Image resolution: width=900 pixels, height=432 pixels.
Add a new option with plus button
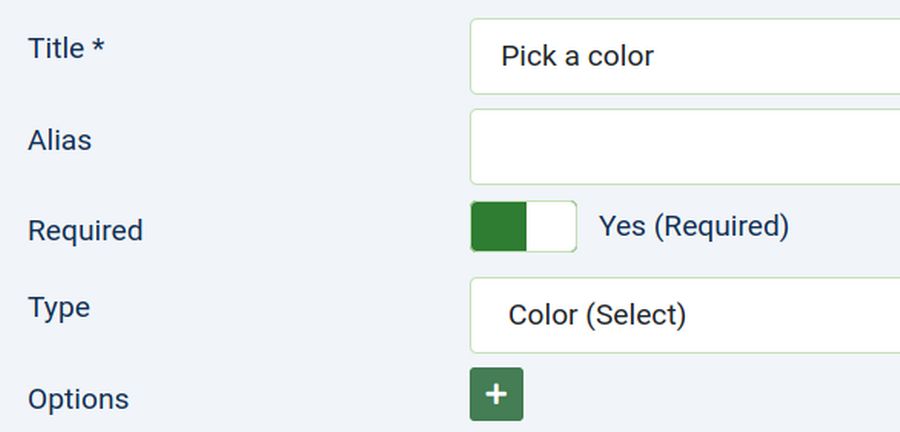pyautogui.click(x=496, y=394)
